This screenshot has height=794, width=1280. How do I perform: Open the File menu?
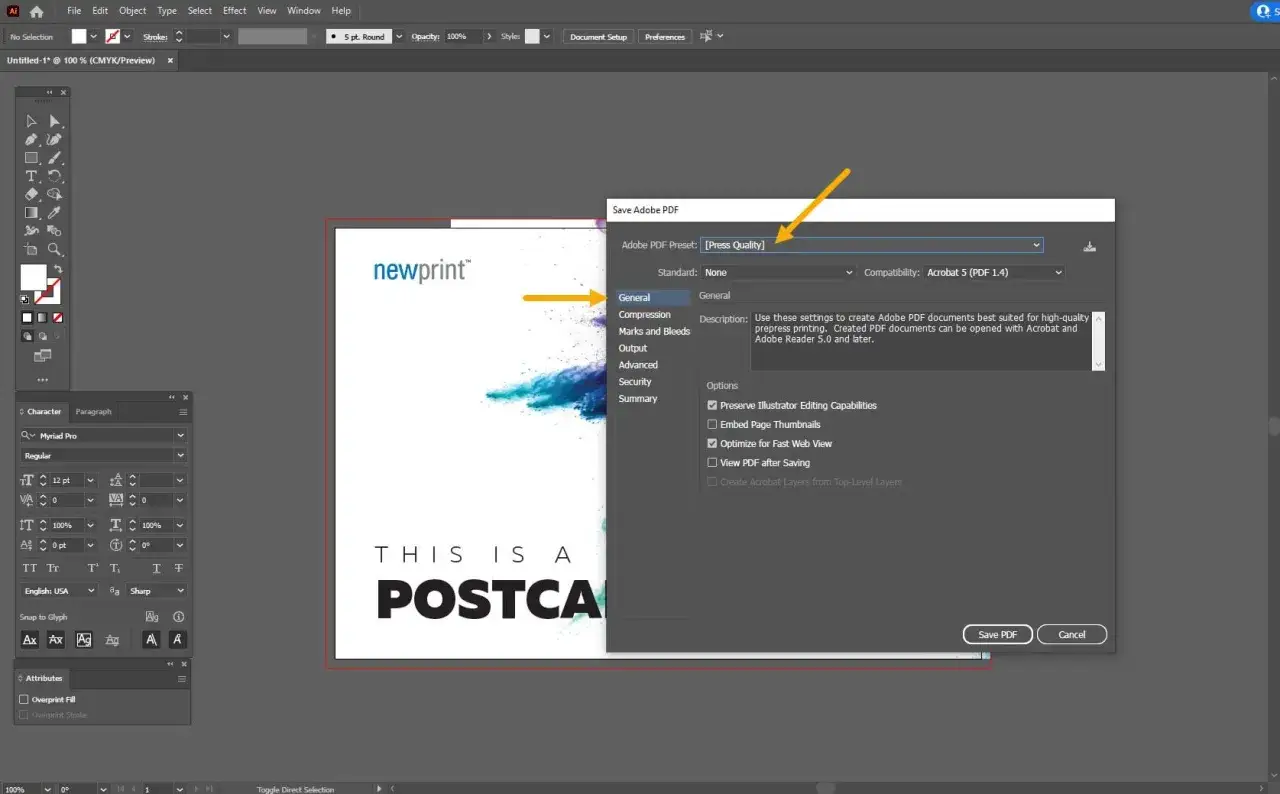click(74, 10)
